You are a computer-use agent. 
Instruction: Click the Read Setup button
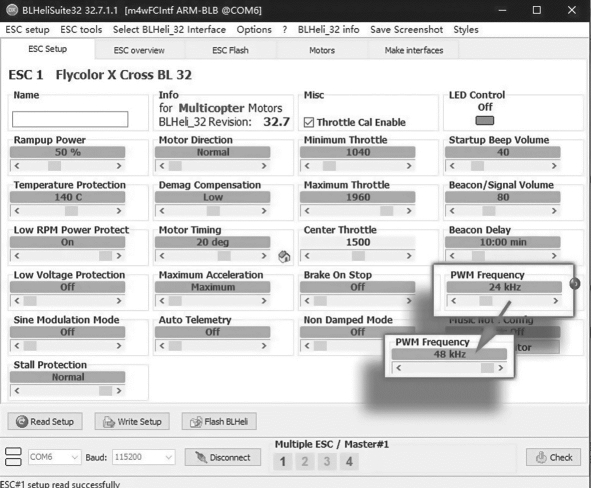click(x=45, y=421)
